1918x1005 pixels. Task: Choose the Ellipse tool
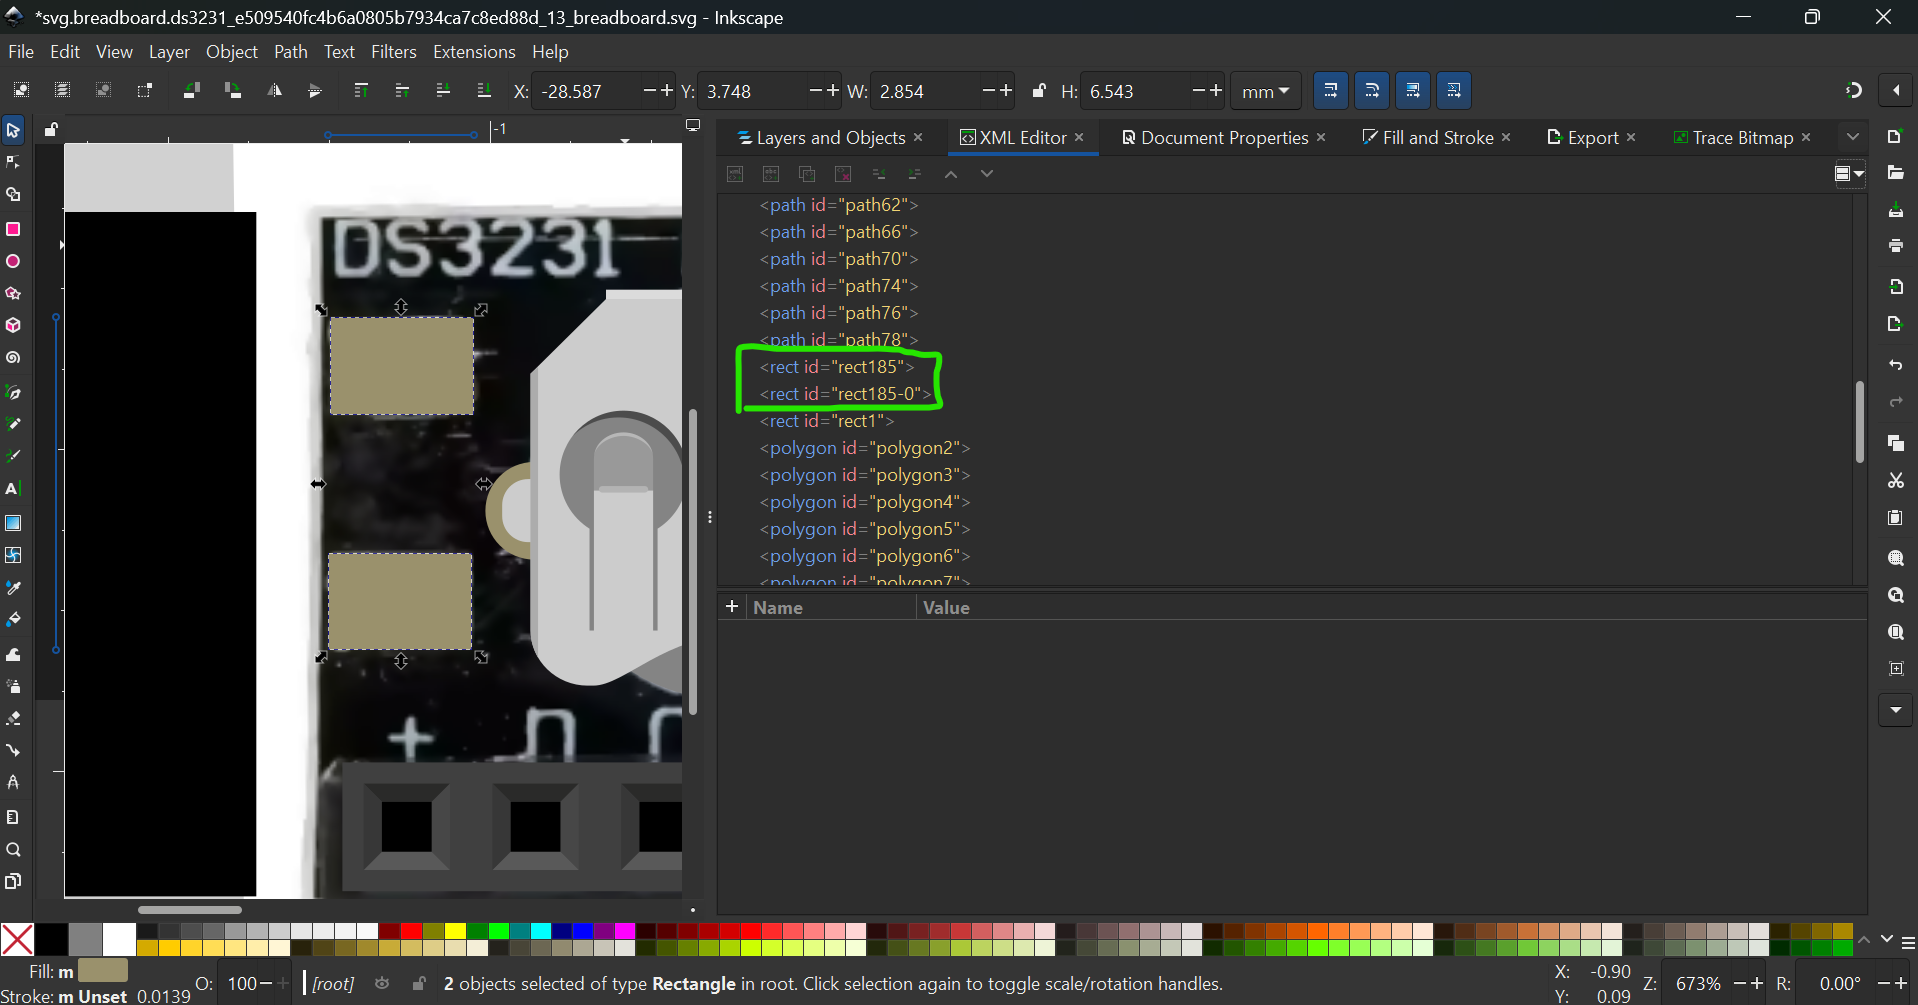click(13, 261)
